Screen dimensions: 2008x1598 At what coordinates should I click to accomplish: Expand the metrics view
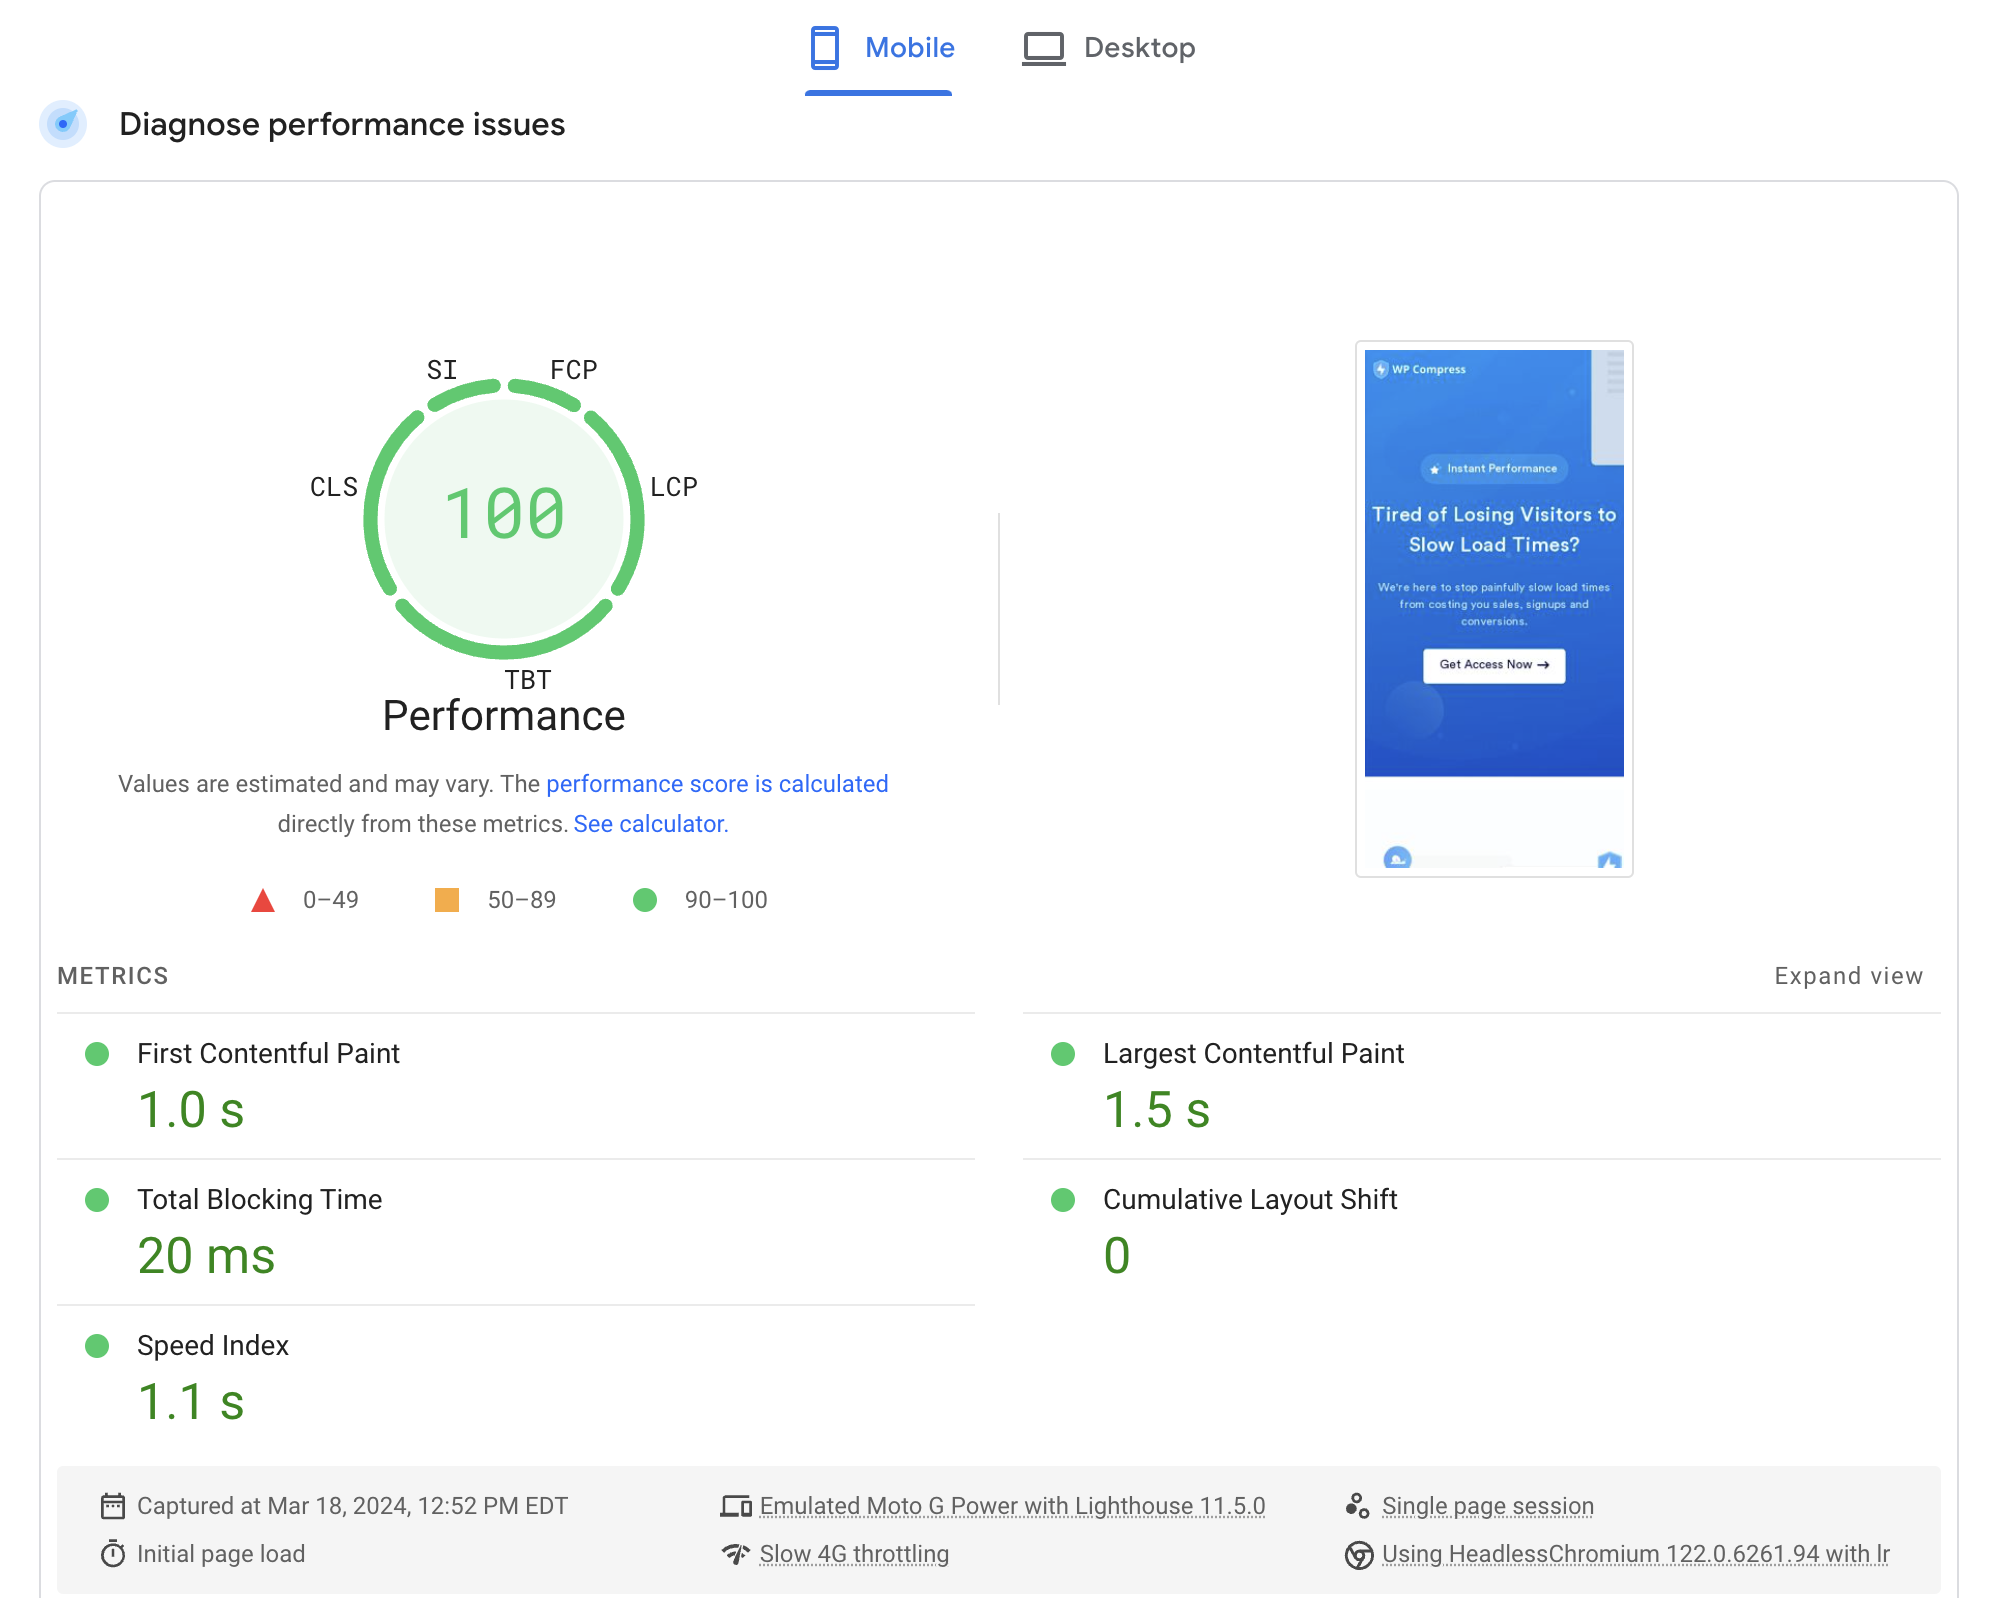[x=1848, y=976]
